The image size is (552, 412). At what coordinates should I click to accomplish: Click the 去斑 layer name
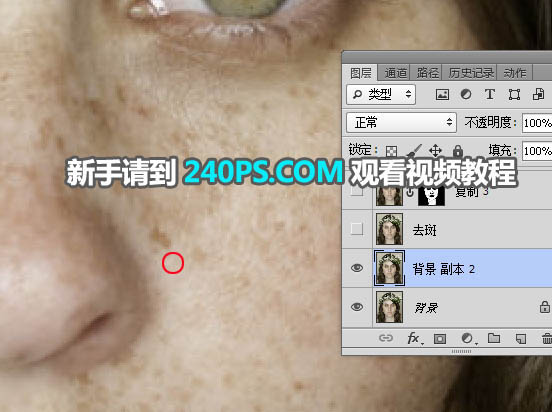[x=424, y=230]
